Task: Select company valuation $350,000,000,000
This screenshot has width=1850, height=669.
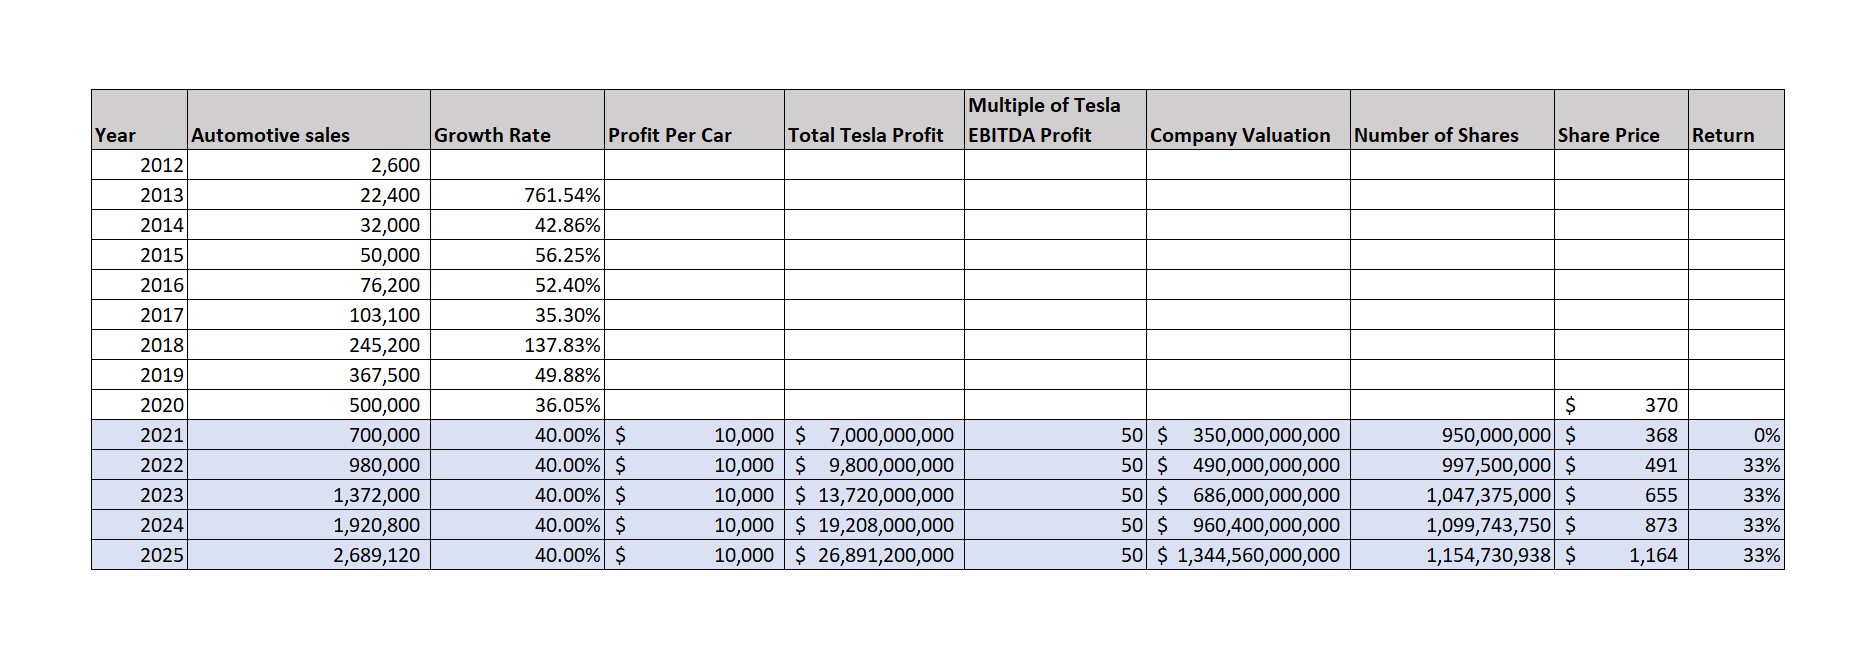Action: coord(1248,435)
